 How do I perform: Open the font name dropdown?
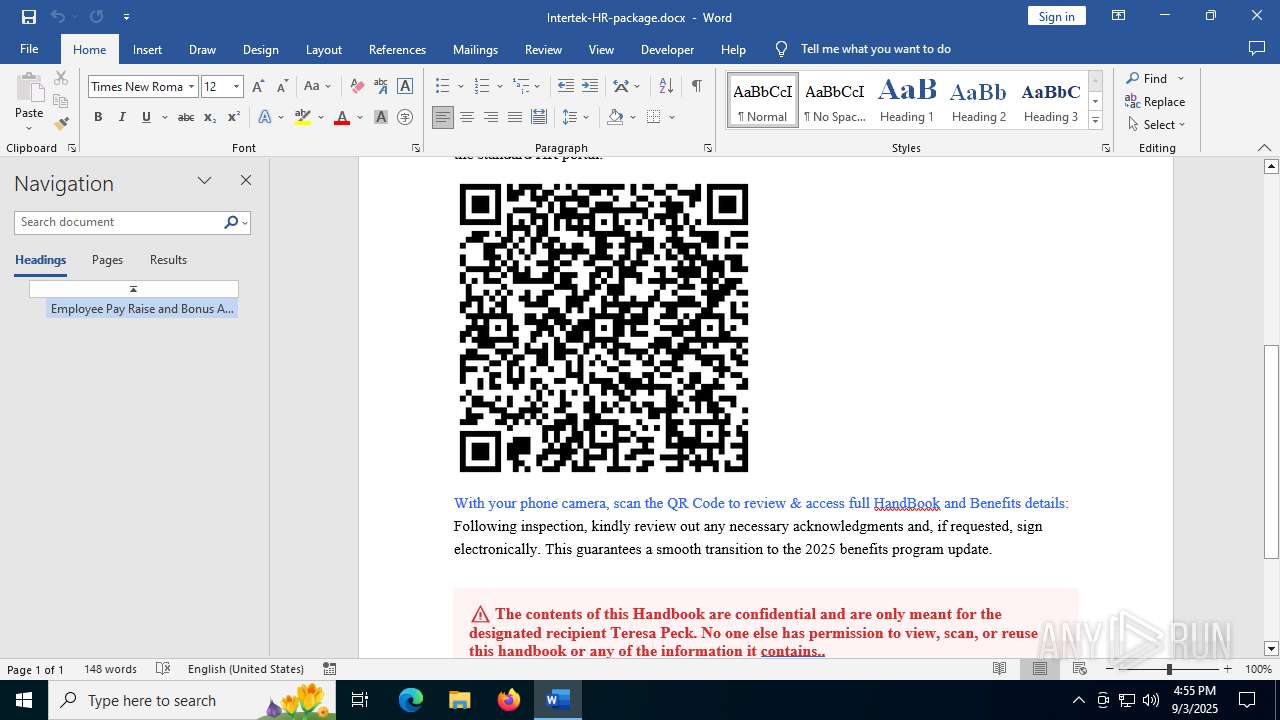(191, 87)
